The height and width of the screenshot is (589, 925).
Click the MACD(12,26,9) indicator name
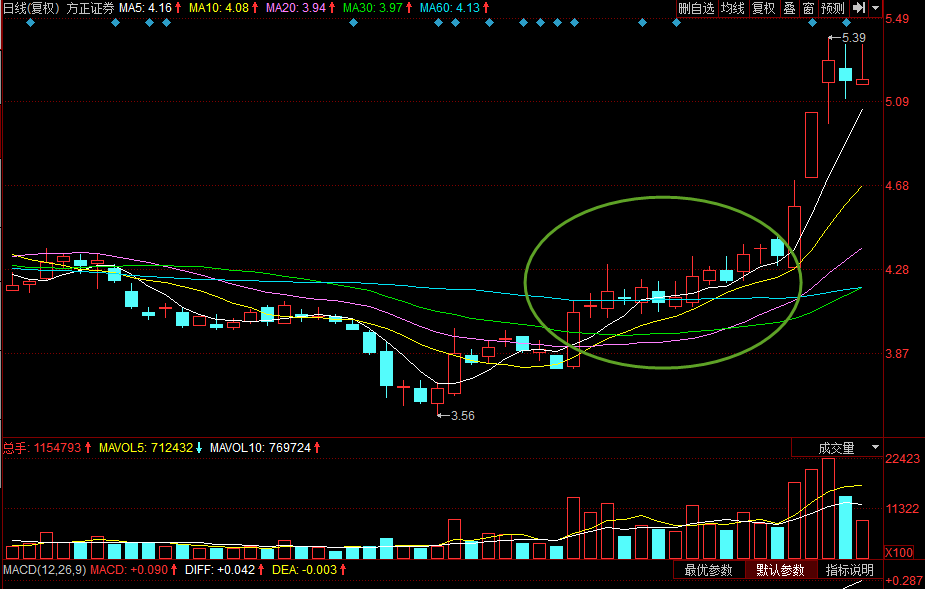click(45, 570)
